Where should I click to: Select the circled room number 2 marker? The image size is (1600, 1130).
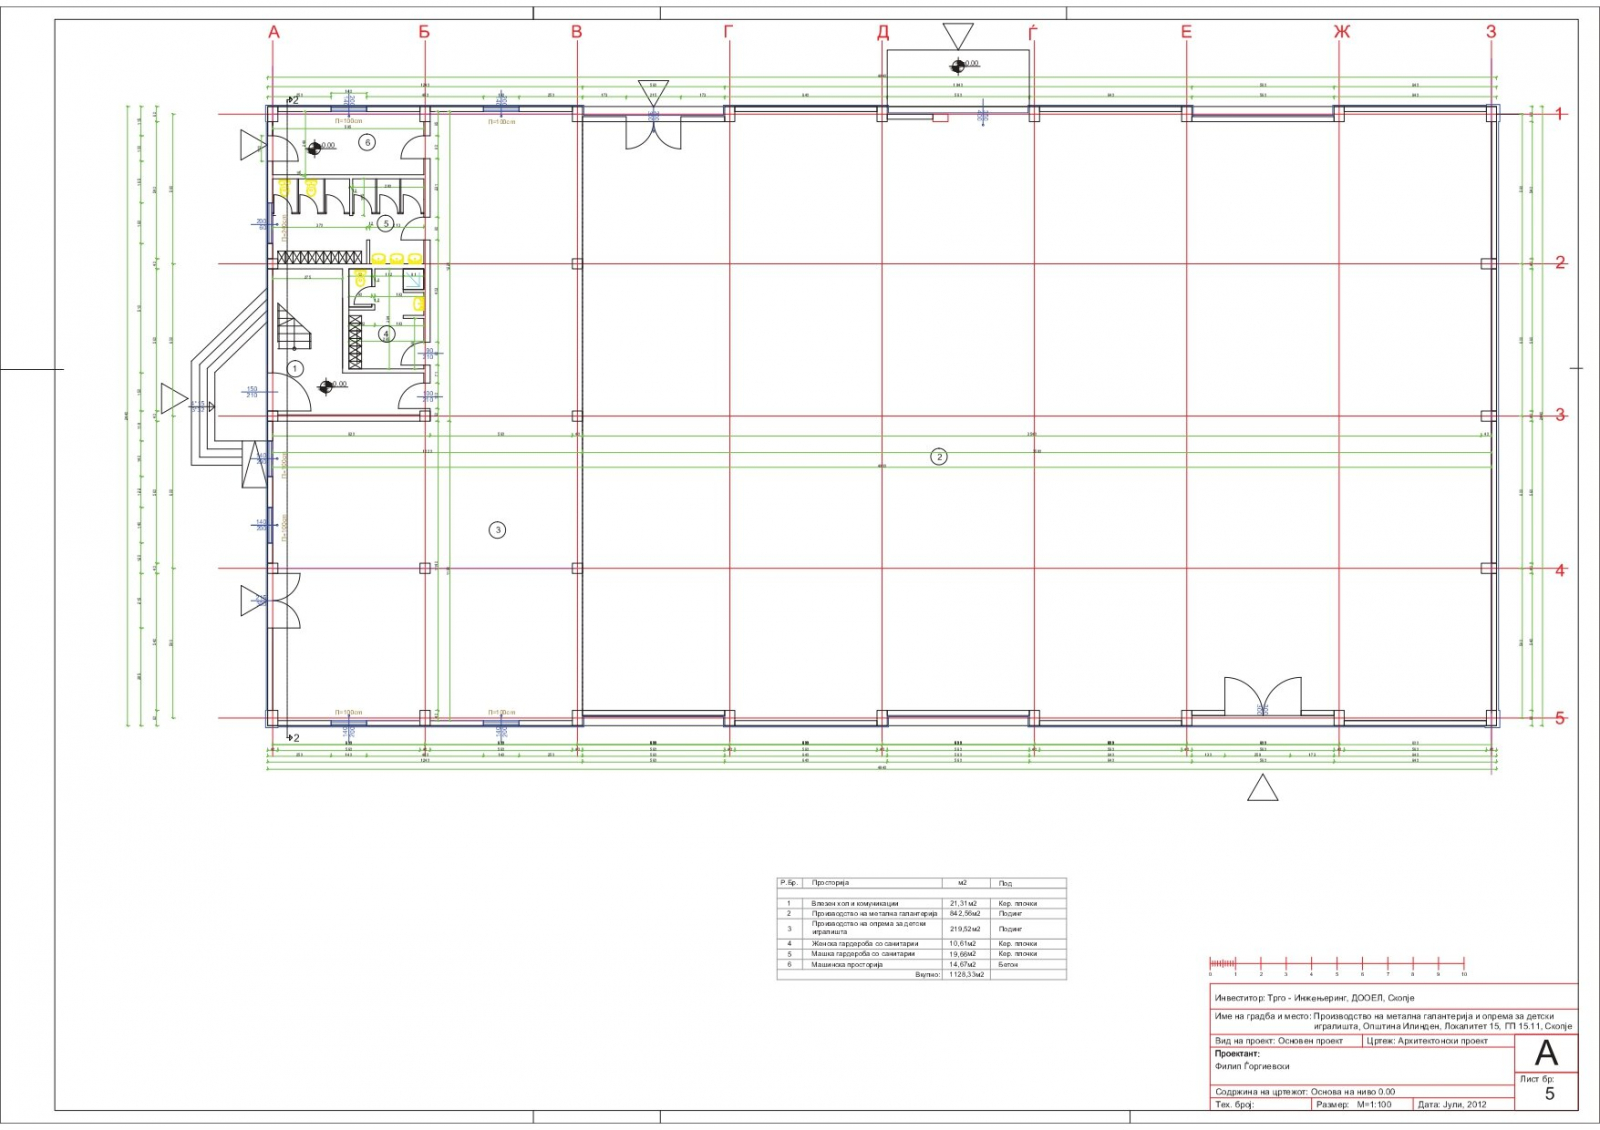(938, 457)
